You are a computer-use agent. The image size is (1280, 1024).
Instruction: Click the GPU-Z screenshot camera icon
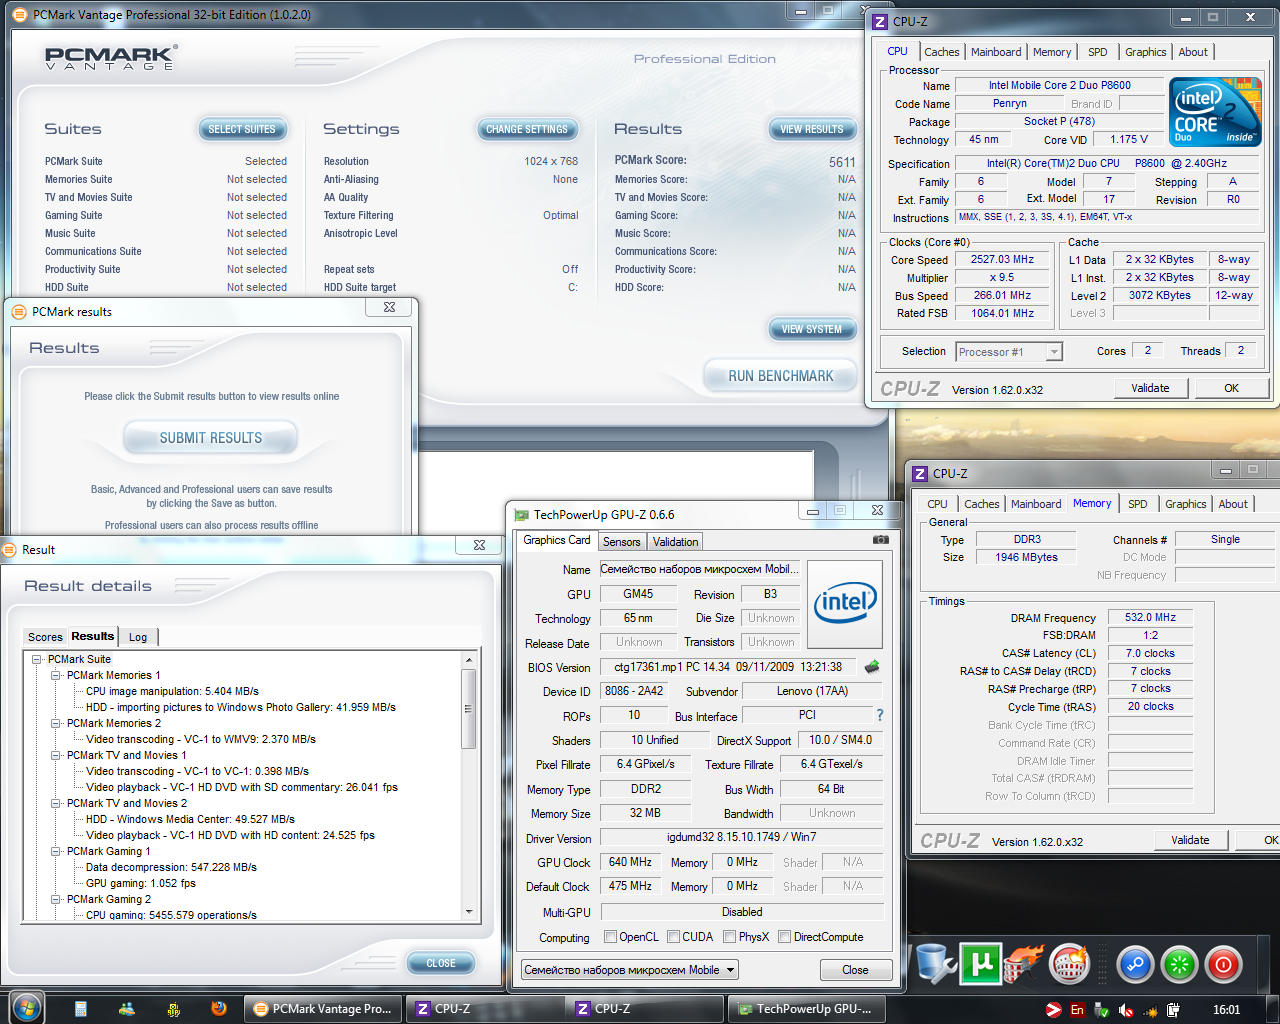(x=880, y=540)
